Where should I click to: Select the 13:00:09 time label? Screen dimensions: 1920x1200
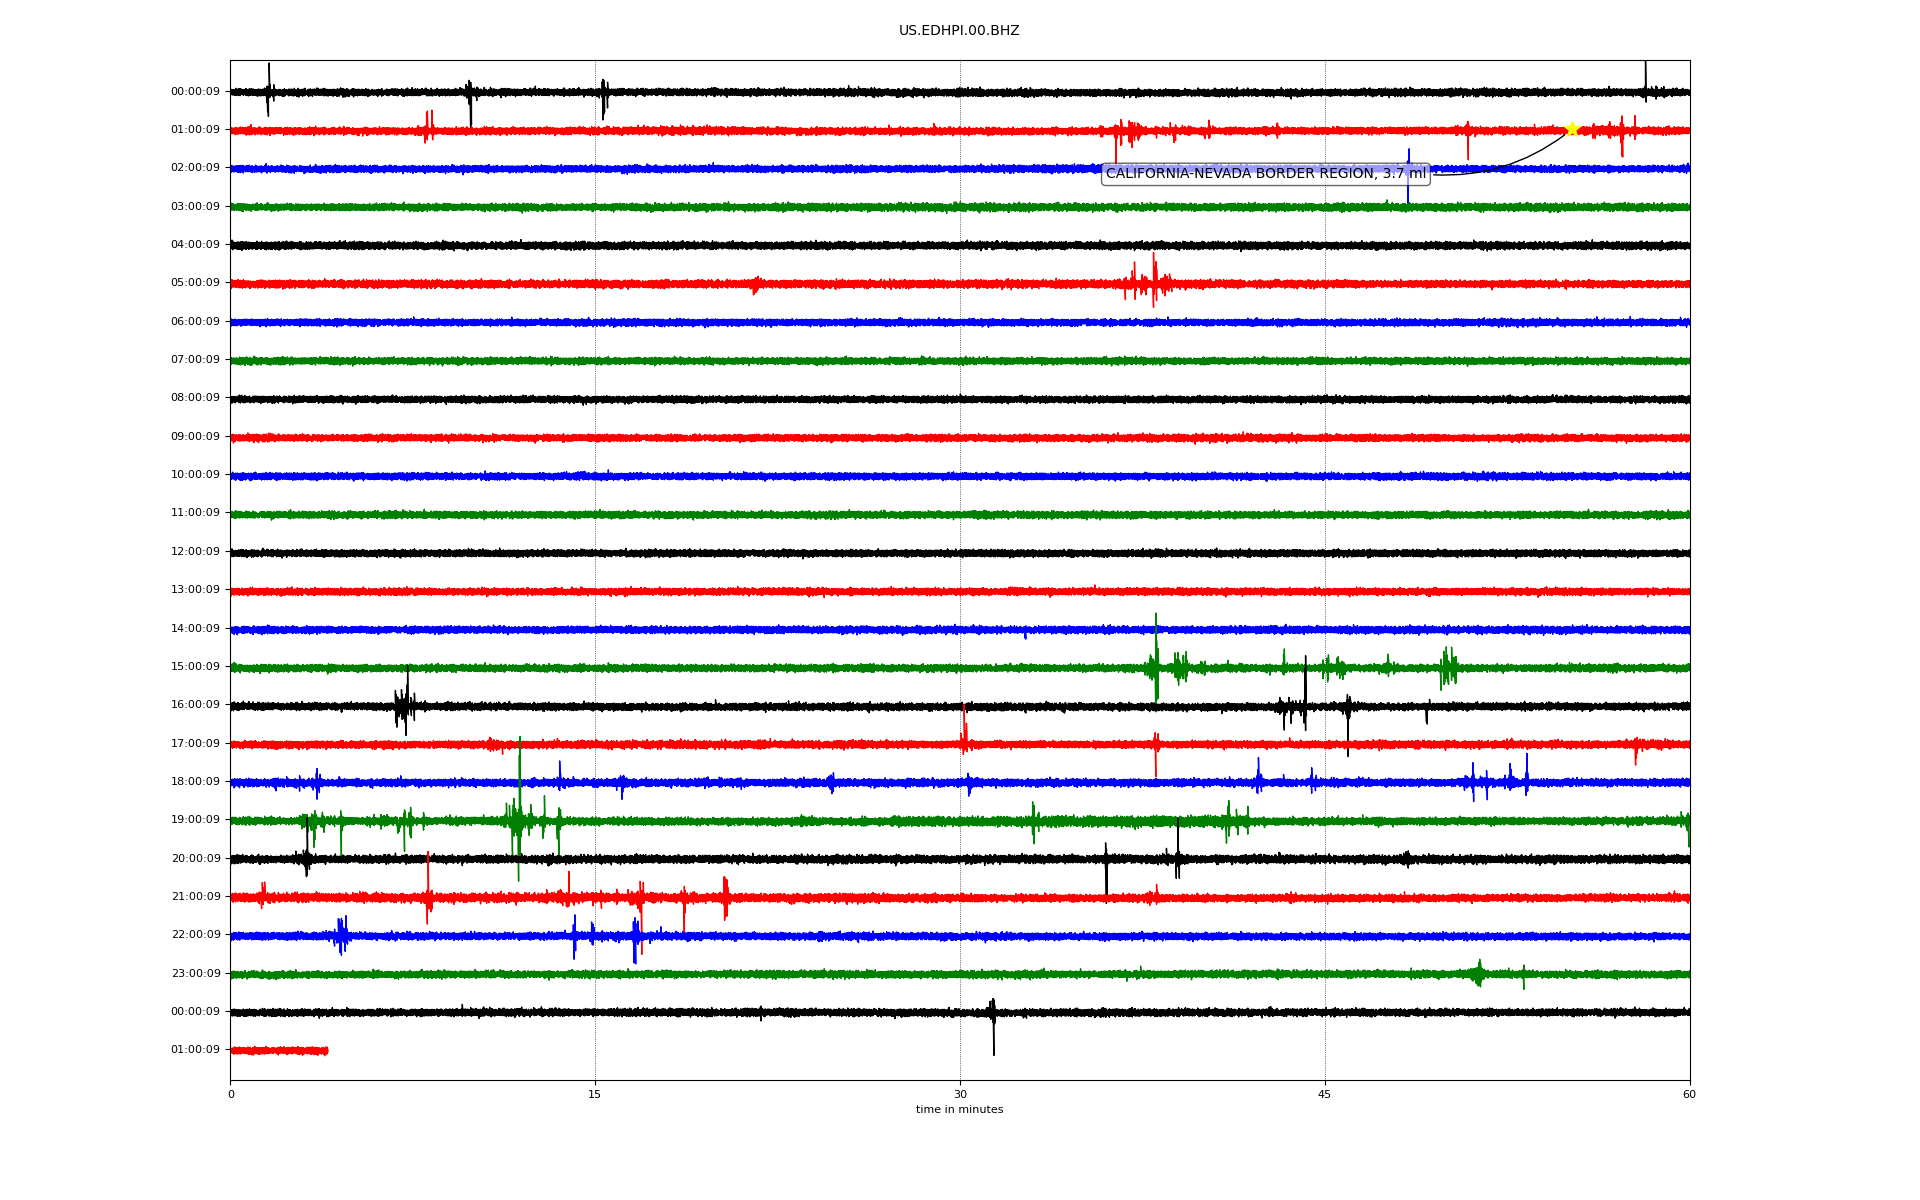[x=195, y=590]
